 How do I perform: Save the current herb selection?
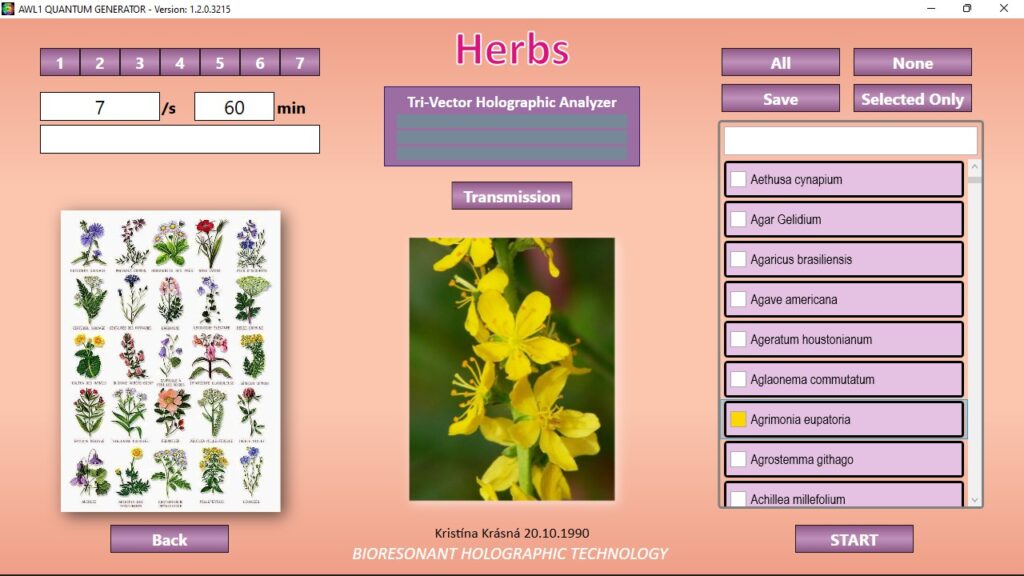coord(780,99)
